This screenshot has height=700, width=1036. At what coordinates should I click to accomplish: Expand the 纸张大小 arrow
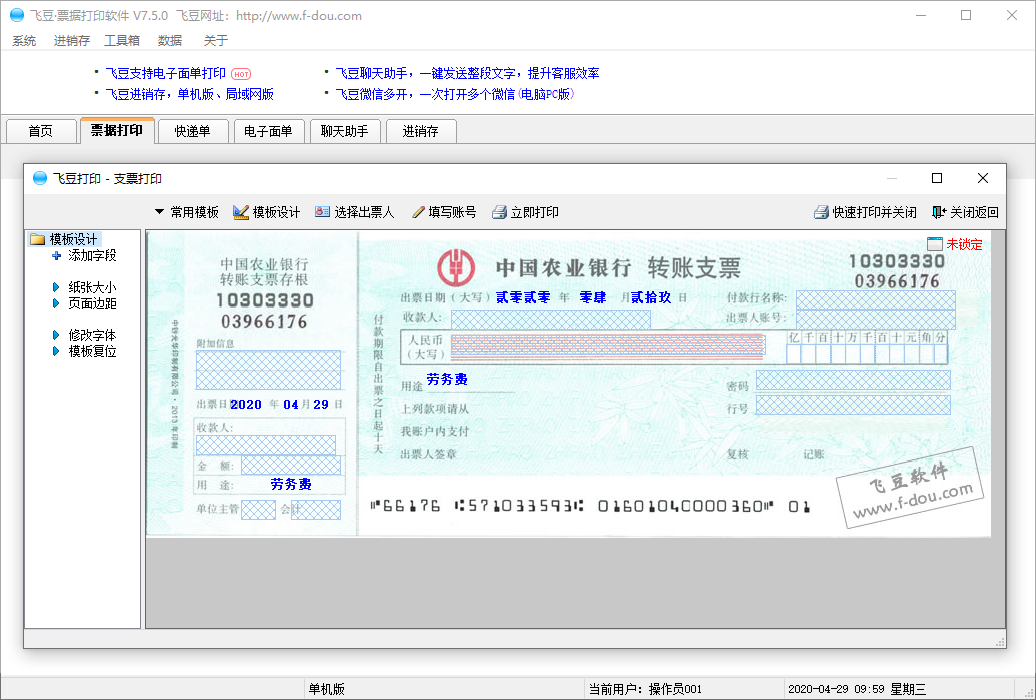point(56,287)
